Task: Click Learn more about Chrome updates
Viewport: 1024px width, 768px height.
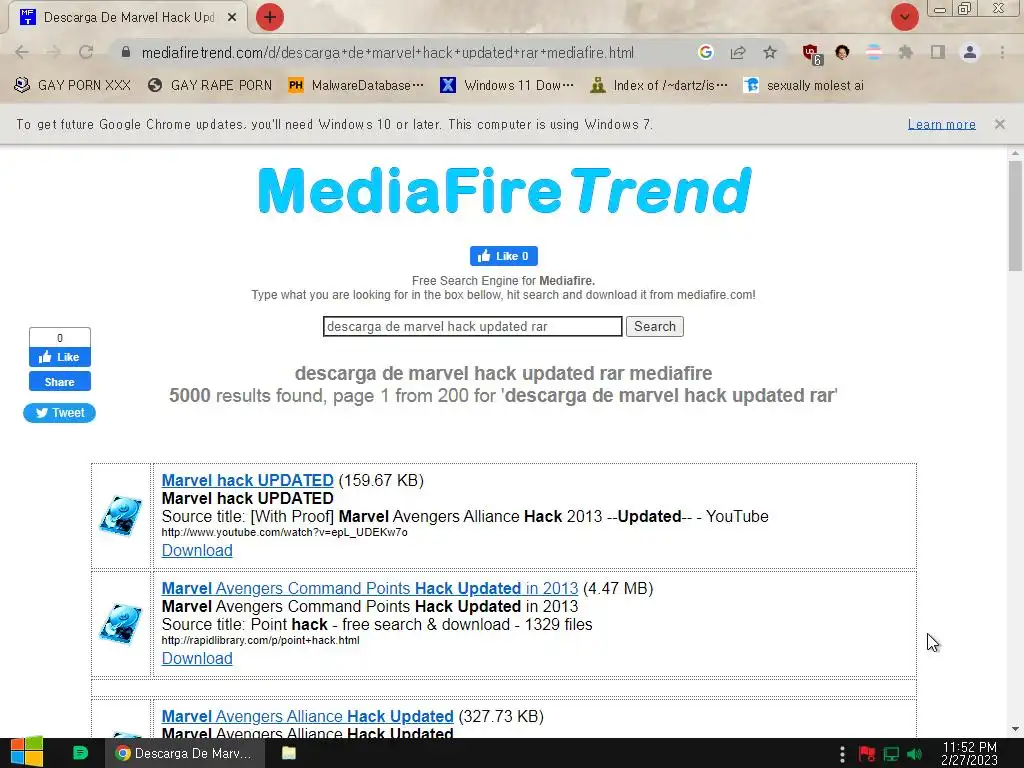Action: (x=941, y=124)
